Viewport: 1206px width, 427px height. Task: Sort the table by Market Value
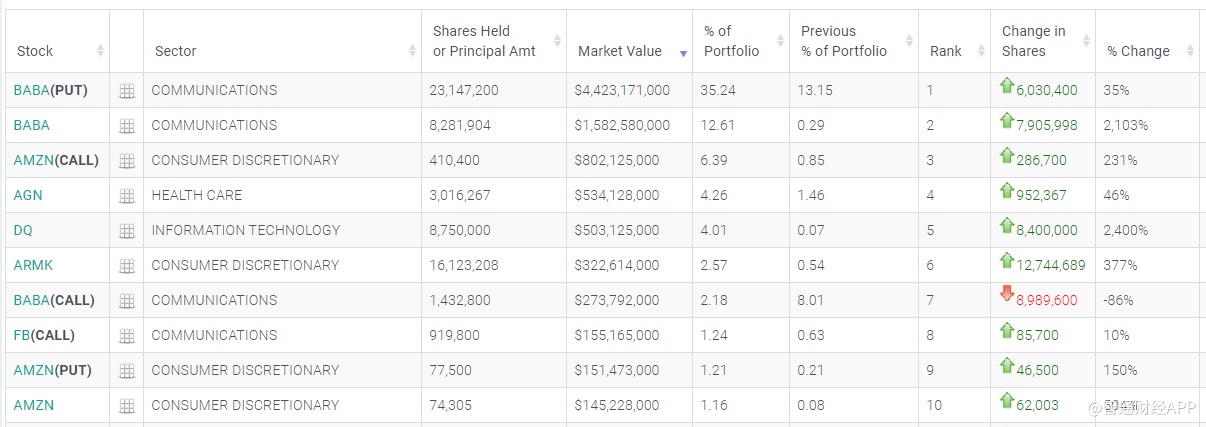[x=620, y=51]
